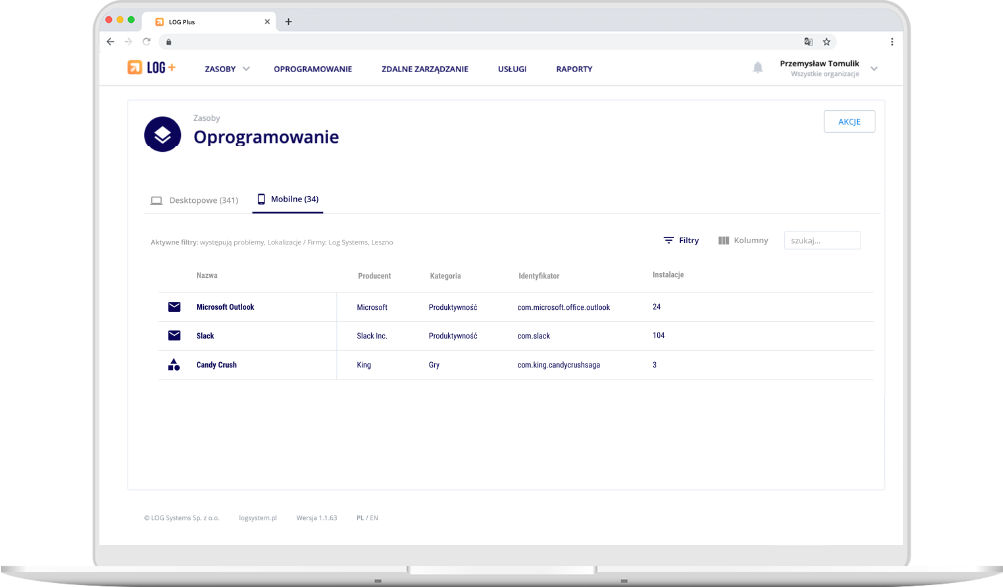Click the Oprogramowanie layers icon
1003x587 pixels.
162,134
